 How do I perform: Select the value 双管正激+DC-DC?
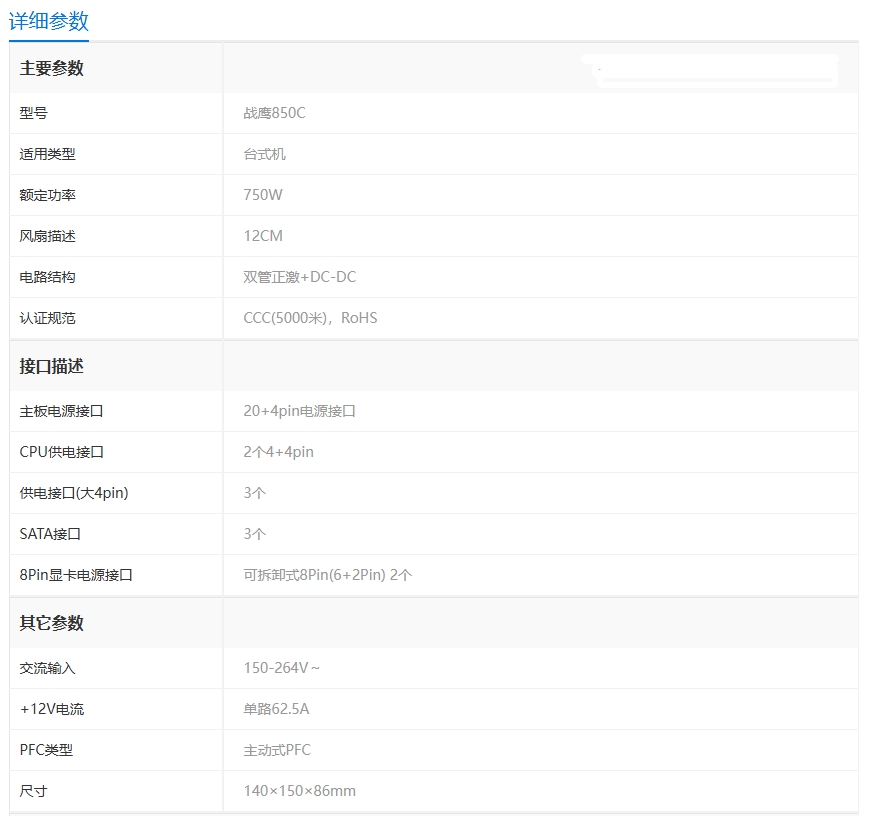pos(300,277)
